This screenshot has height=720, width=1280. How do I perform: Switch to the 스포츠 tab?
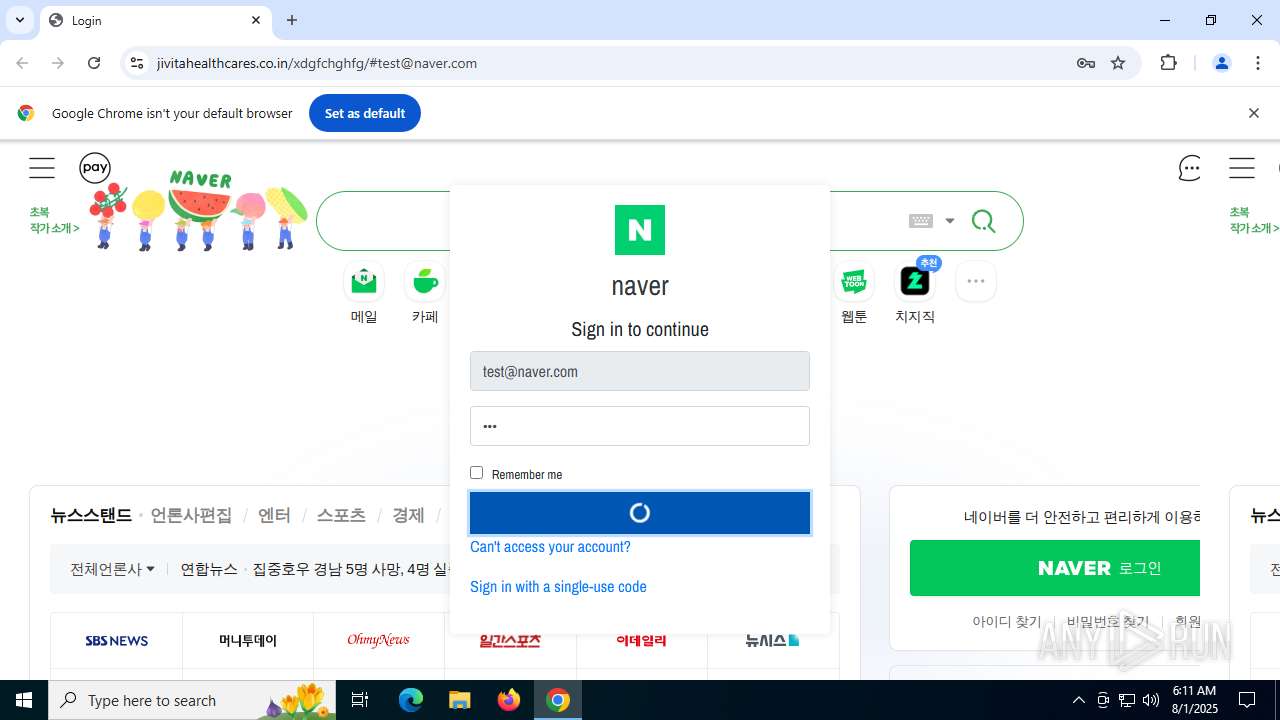point(341,516)
